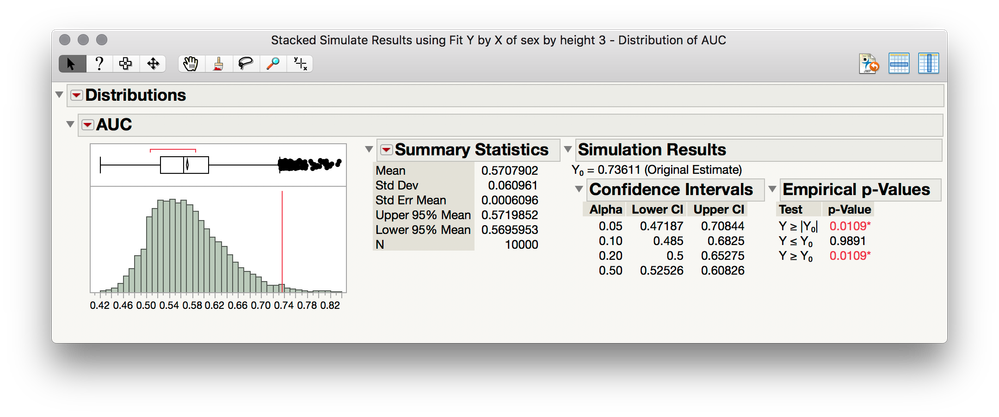Select the fat plus selection tool
The height and width of the screenshot is (417, 999).
coord(126,64)
